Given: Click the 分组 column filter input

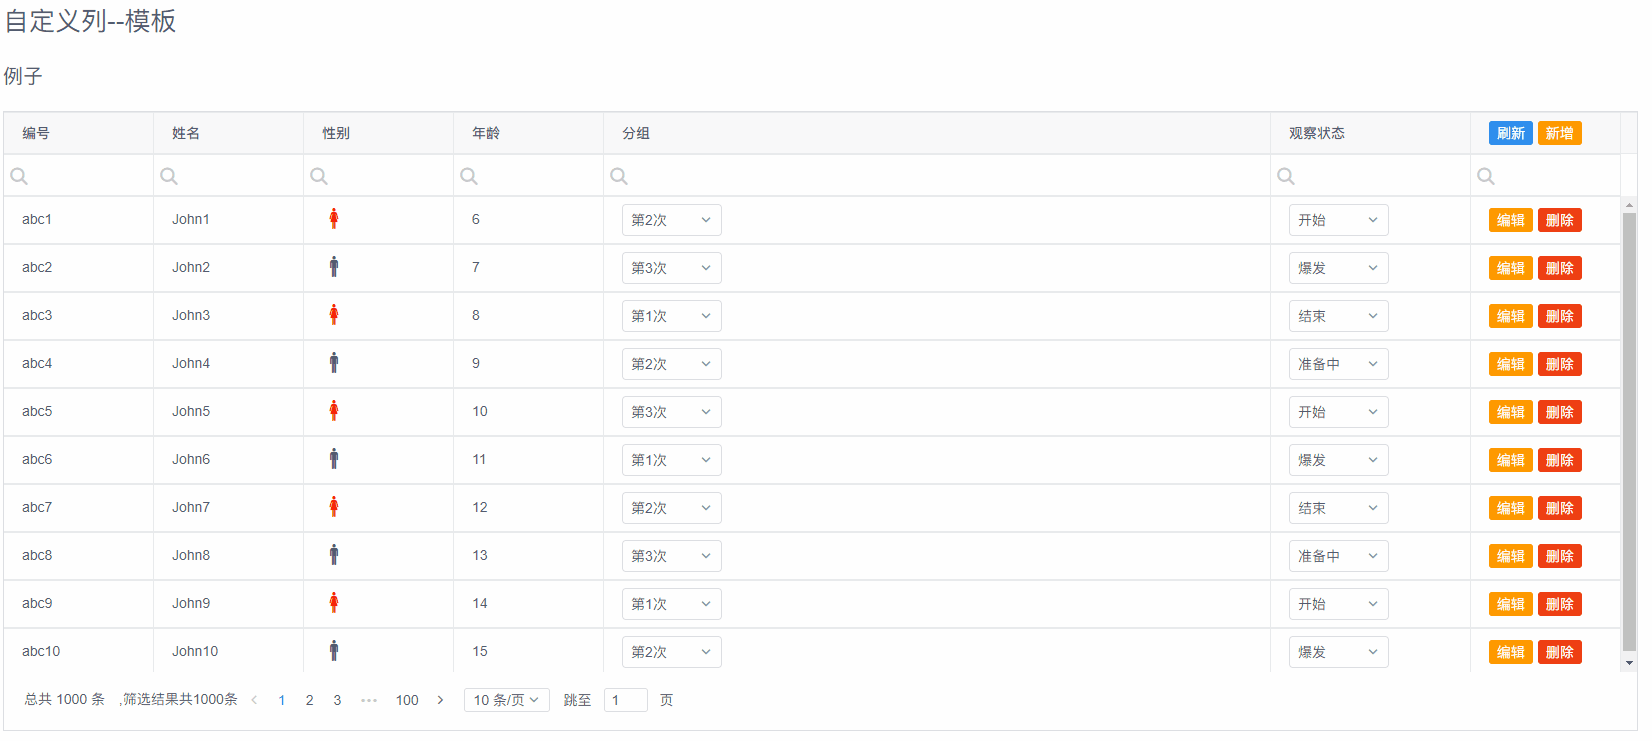Looking at the screenshot, I should pyautogui.click(x=937, y=176).
